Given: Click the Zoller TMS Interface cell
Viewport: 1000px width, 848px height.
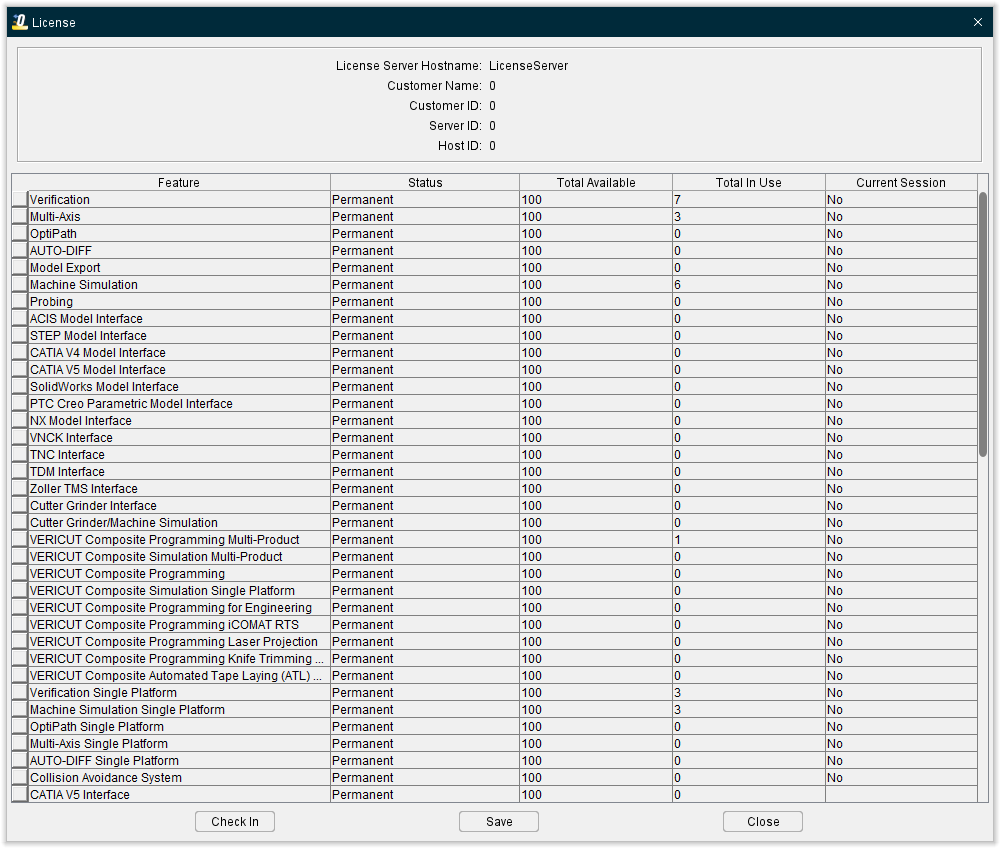Looking at the screenshot, I should (x=179, y=488).
